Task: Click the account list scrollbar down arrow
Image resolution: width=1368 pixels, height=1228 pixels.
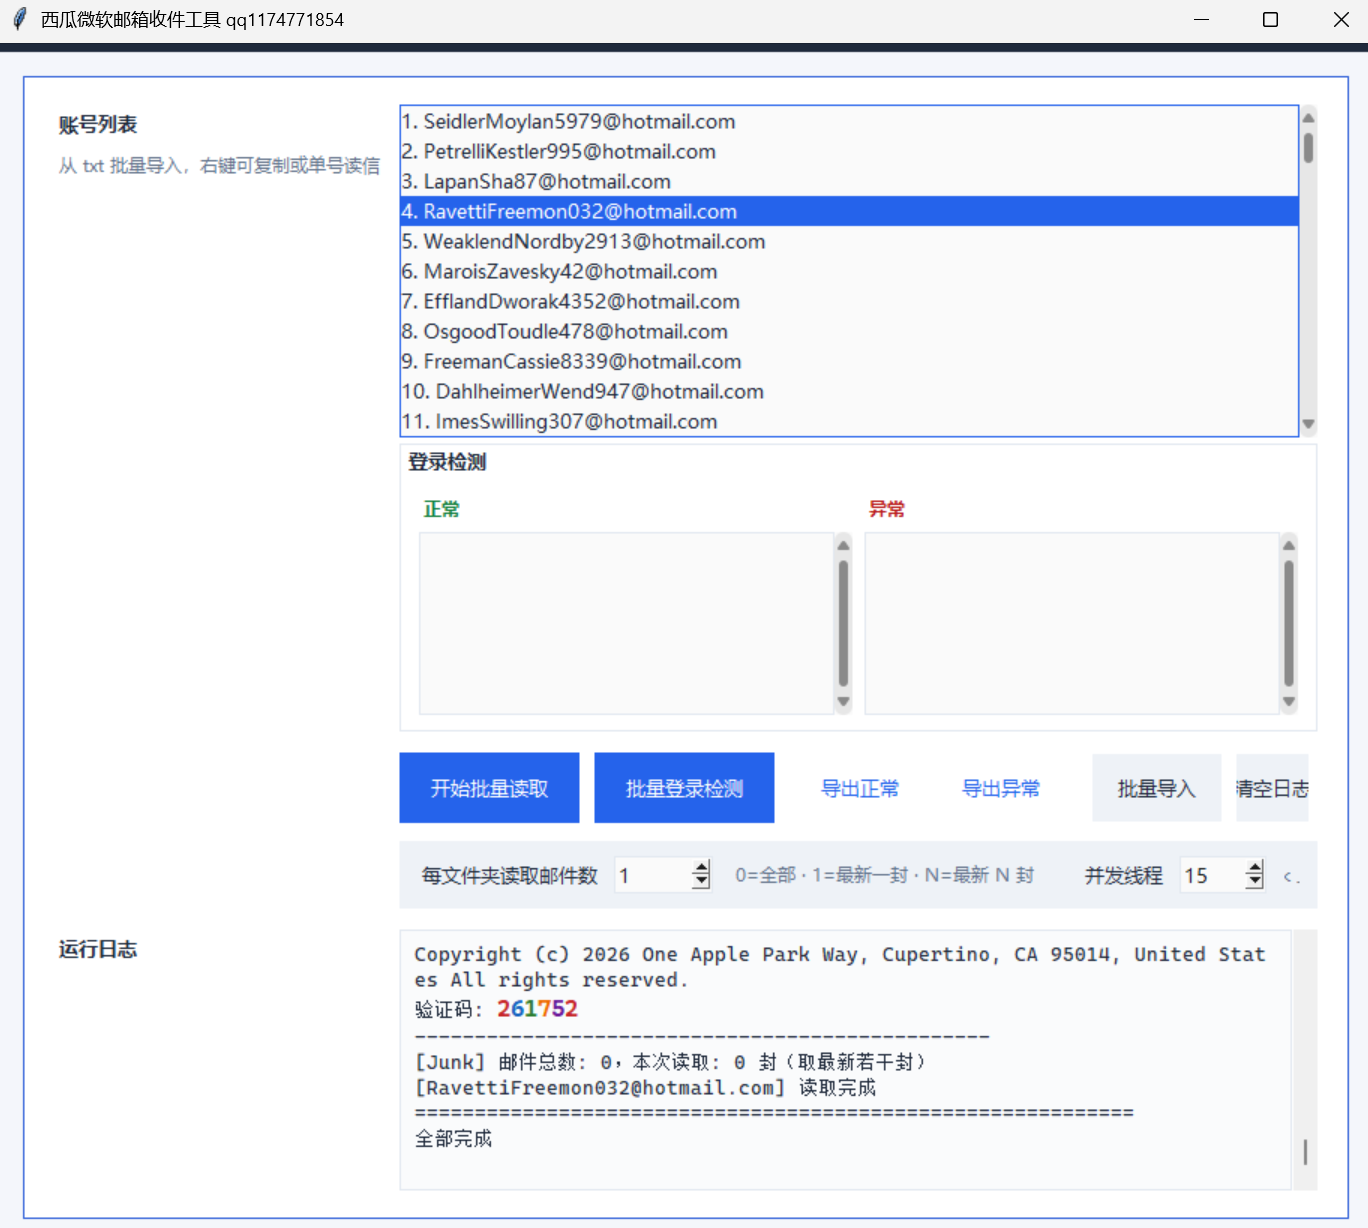Action: click(1308, 425)
